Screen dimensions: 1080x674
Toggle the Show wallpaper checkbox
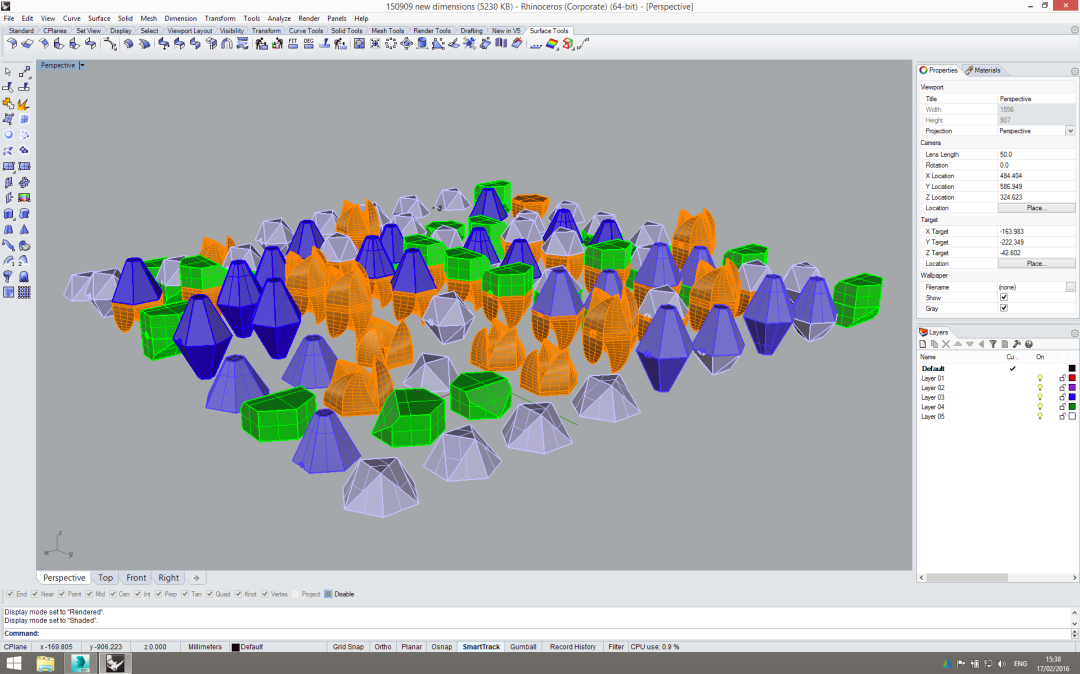click(x=1004, y=297)
